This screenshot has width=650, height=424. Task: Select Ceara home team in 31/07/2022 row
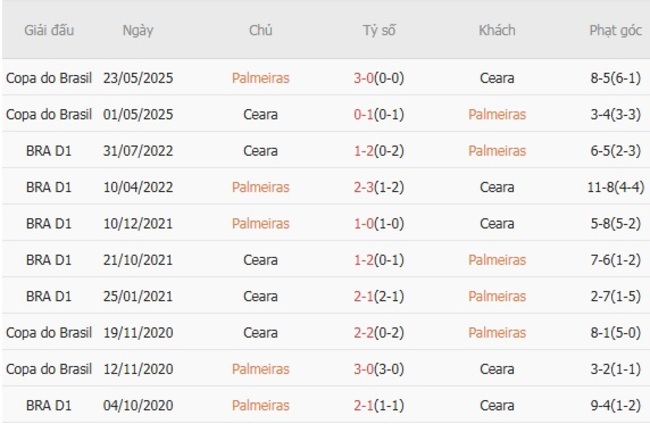click(260, 151)
